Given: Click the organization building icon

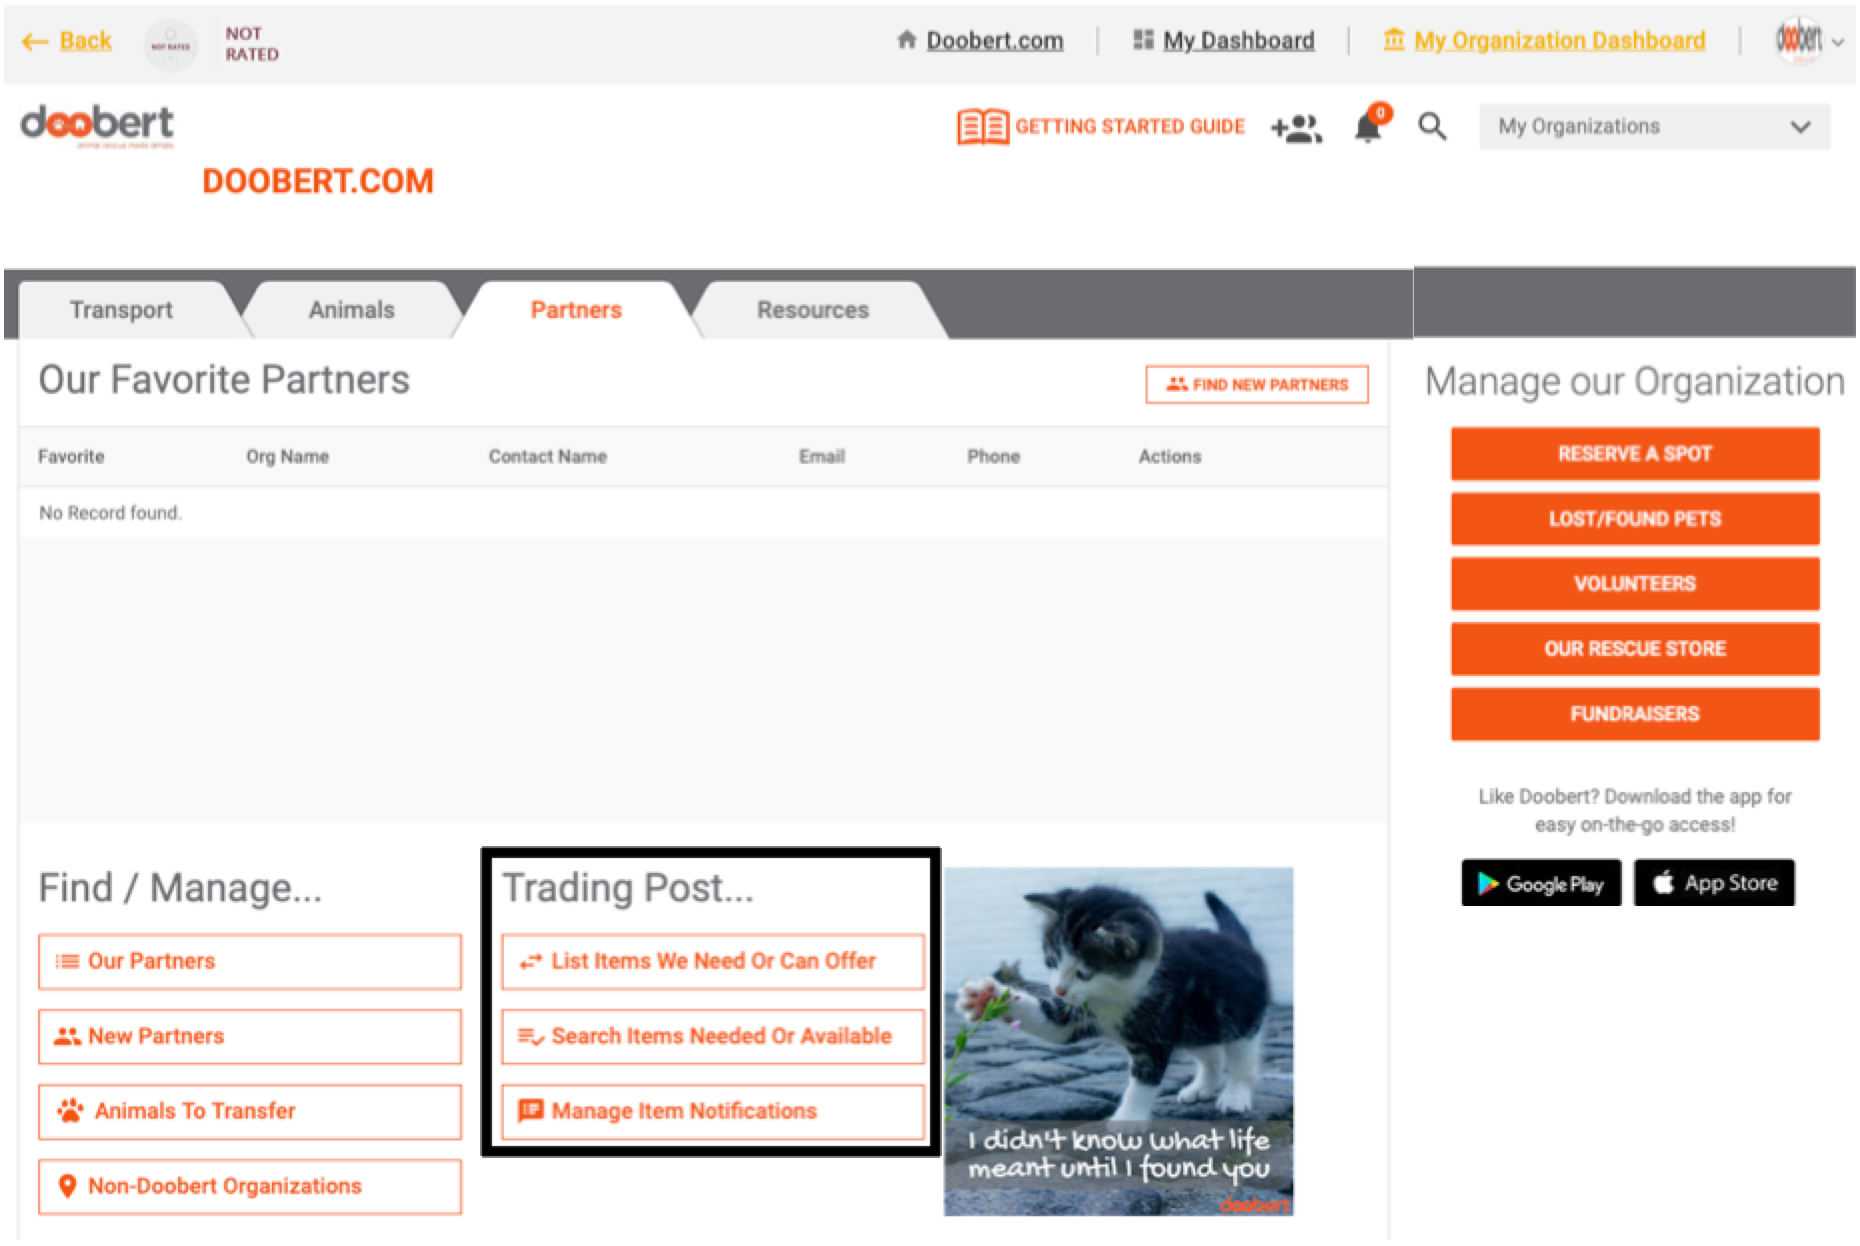Looking at the screenshot, I should pyautogui.click(x=1393, y=40).
